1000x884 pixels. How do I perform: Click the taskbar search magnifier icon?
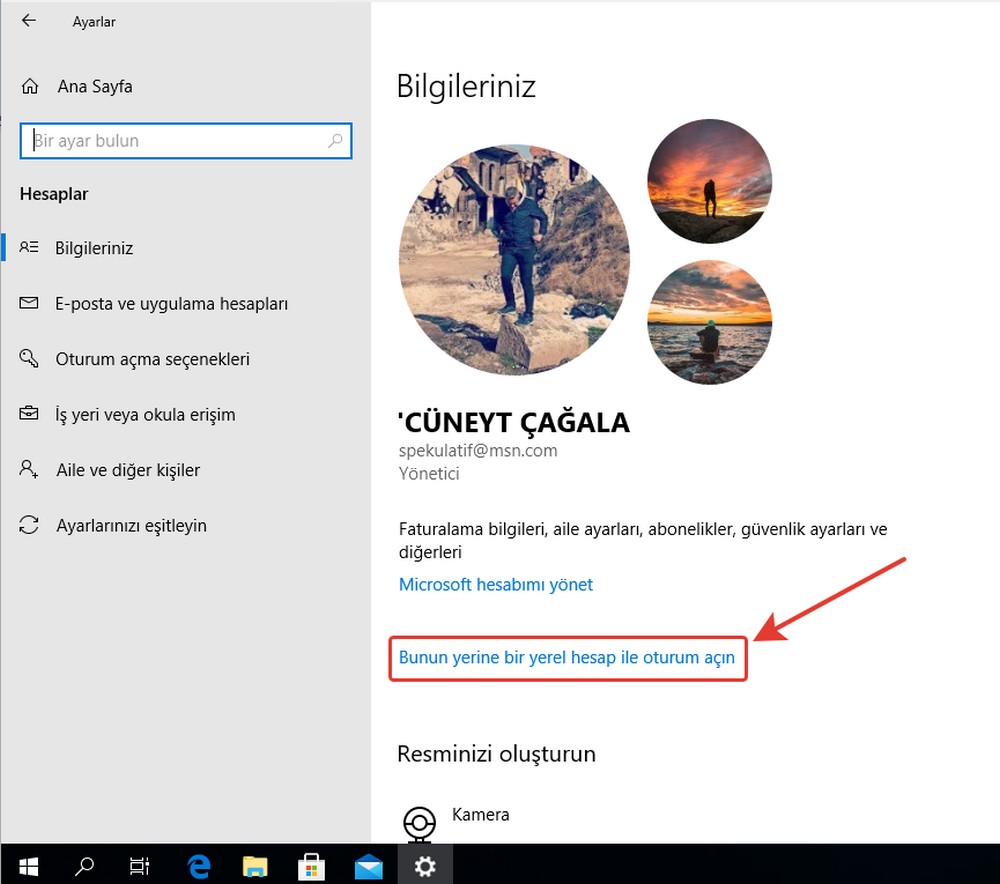point(85,864)
